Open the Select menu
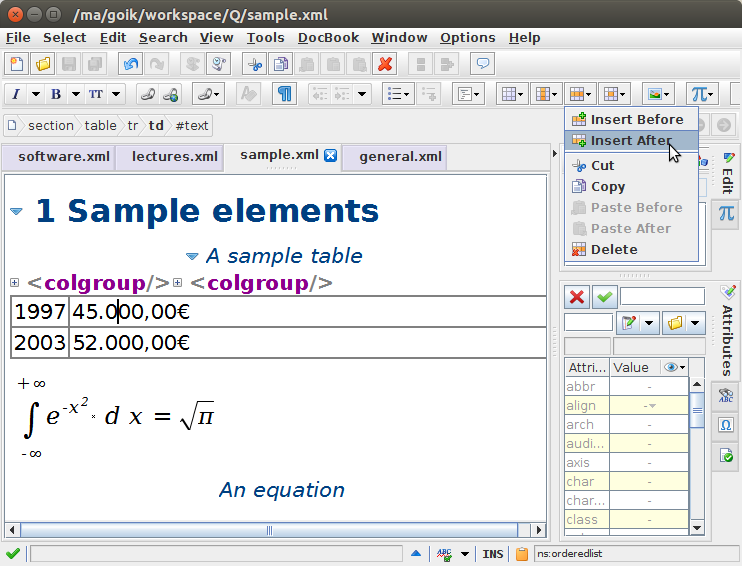 click(64, 37)
